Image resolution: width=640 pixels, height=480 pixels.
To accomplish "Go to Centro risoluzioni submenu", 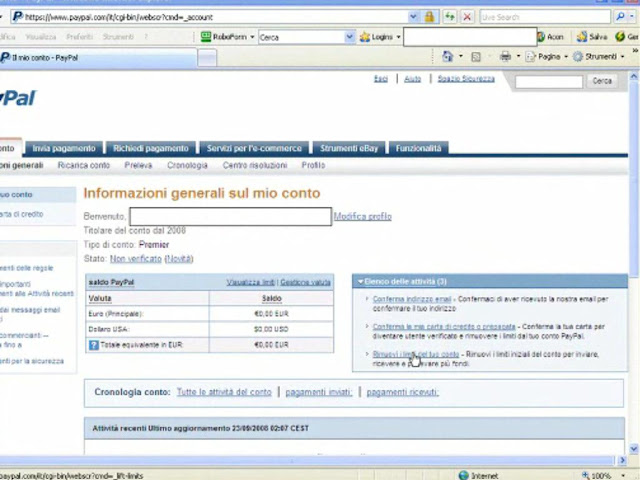I will click(255, 165).
